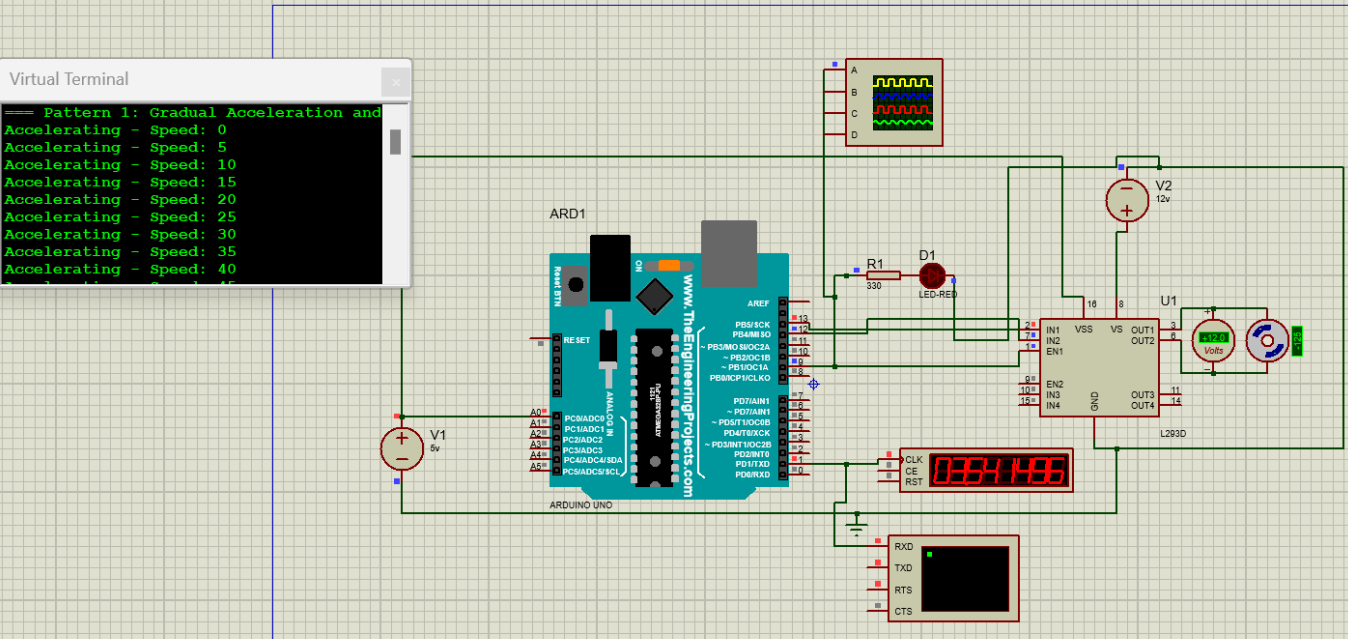Click the Arduino AREF pin label

coord(758,303)
